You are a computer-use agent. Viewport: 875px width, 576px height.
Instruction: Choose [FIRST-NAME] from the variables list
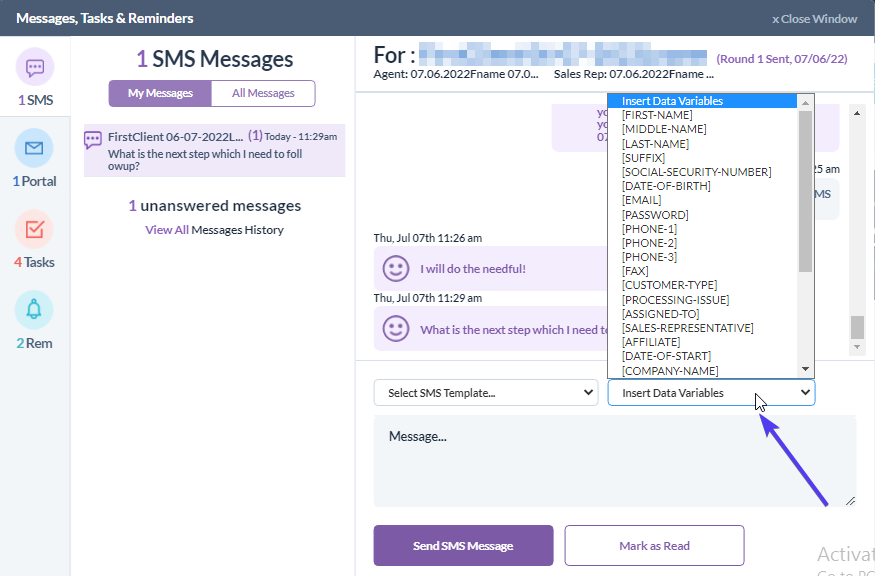pos(657,115)
